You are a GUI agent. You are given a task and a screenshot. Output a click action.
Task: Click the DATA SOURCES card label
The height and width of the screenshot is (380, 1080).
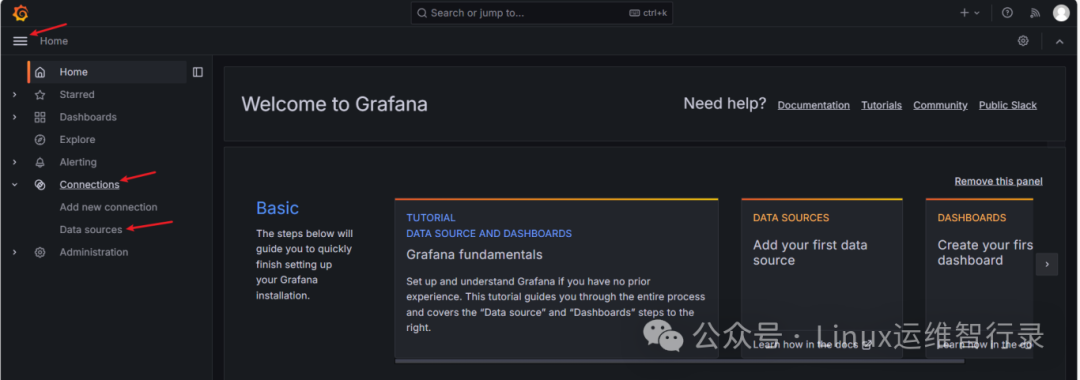click(791, 218)
